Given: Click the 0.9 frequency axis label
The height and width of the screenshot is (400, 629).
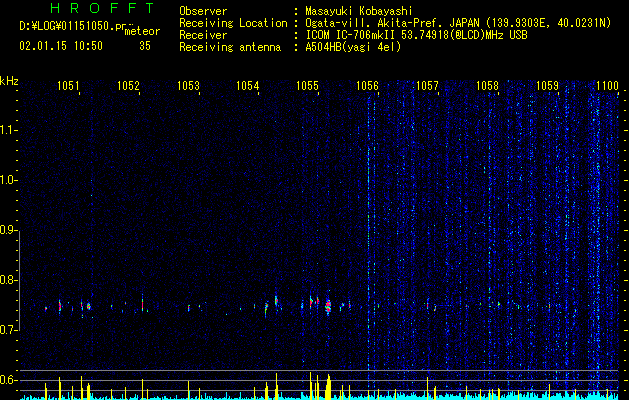Looking at the screenshot, I should click(x=7, y=230).
